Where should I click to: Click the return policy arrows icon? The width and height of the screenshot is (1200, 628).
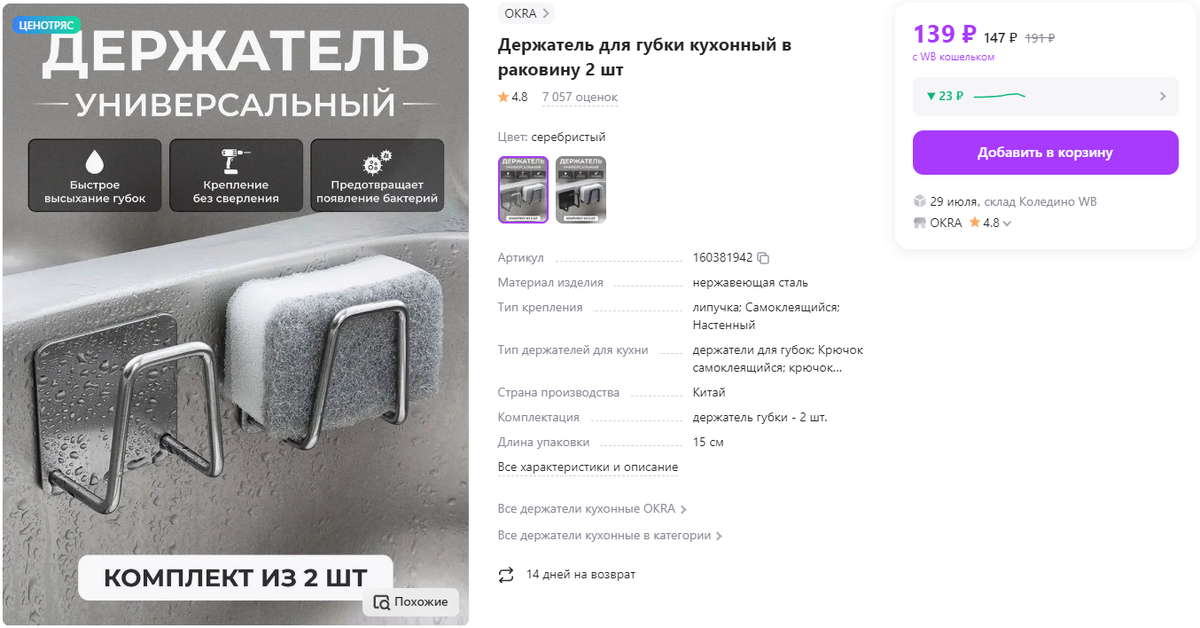[x=506, y=575]
